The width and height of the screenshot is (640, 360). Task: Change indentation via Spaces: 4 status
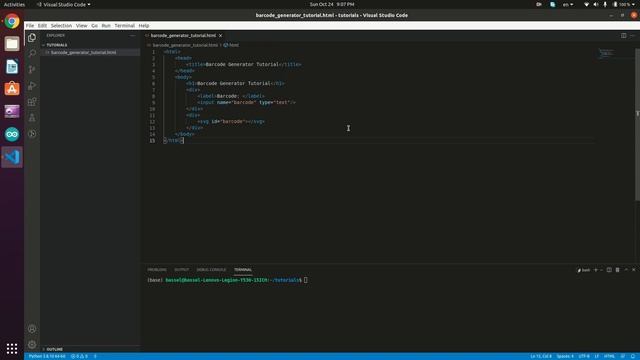565,356
